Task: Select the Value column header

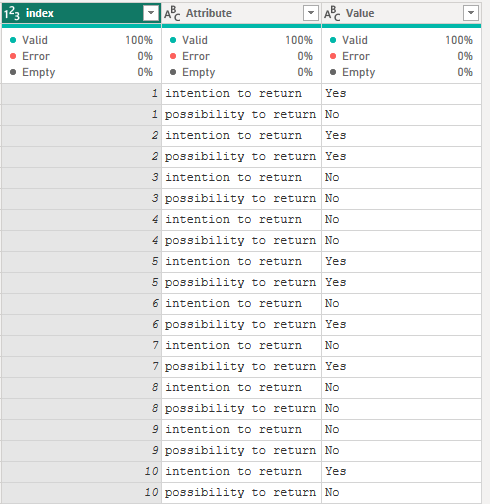Action: (x=401, y=13)
